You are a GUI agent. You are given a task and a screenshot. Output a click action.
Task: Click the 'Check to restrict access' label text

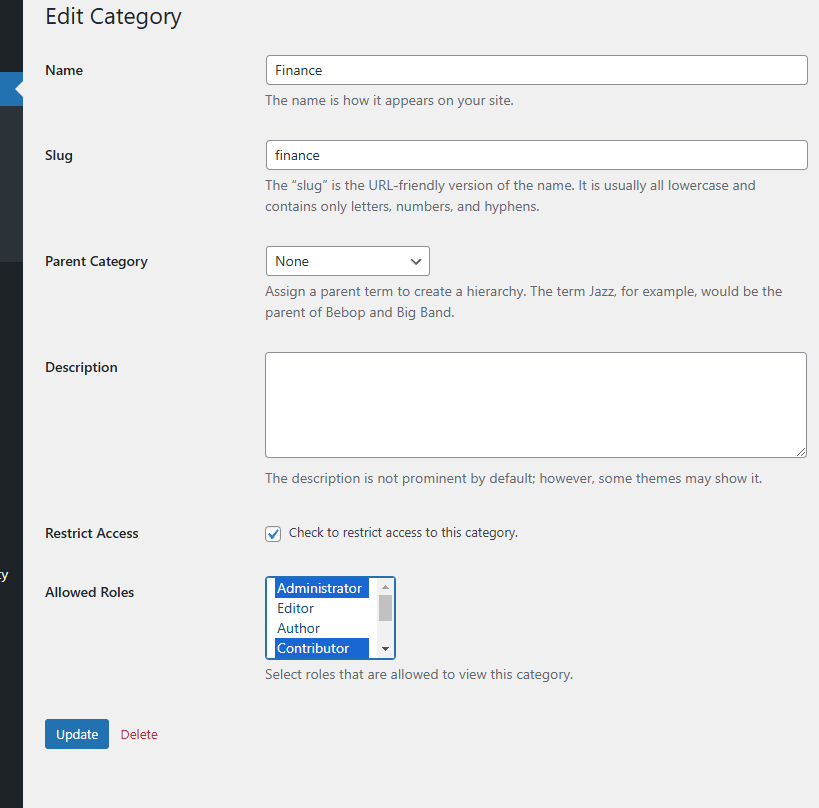point(402,533)
